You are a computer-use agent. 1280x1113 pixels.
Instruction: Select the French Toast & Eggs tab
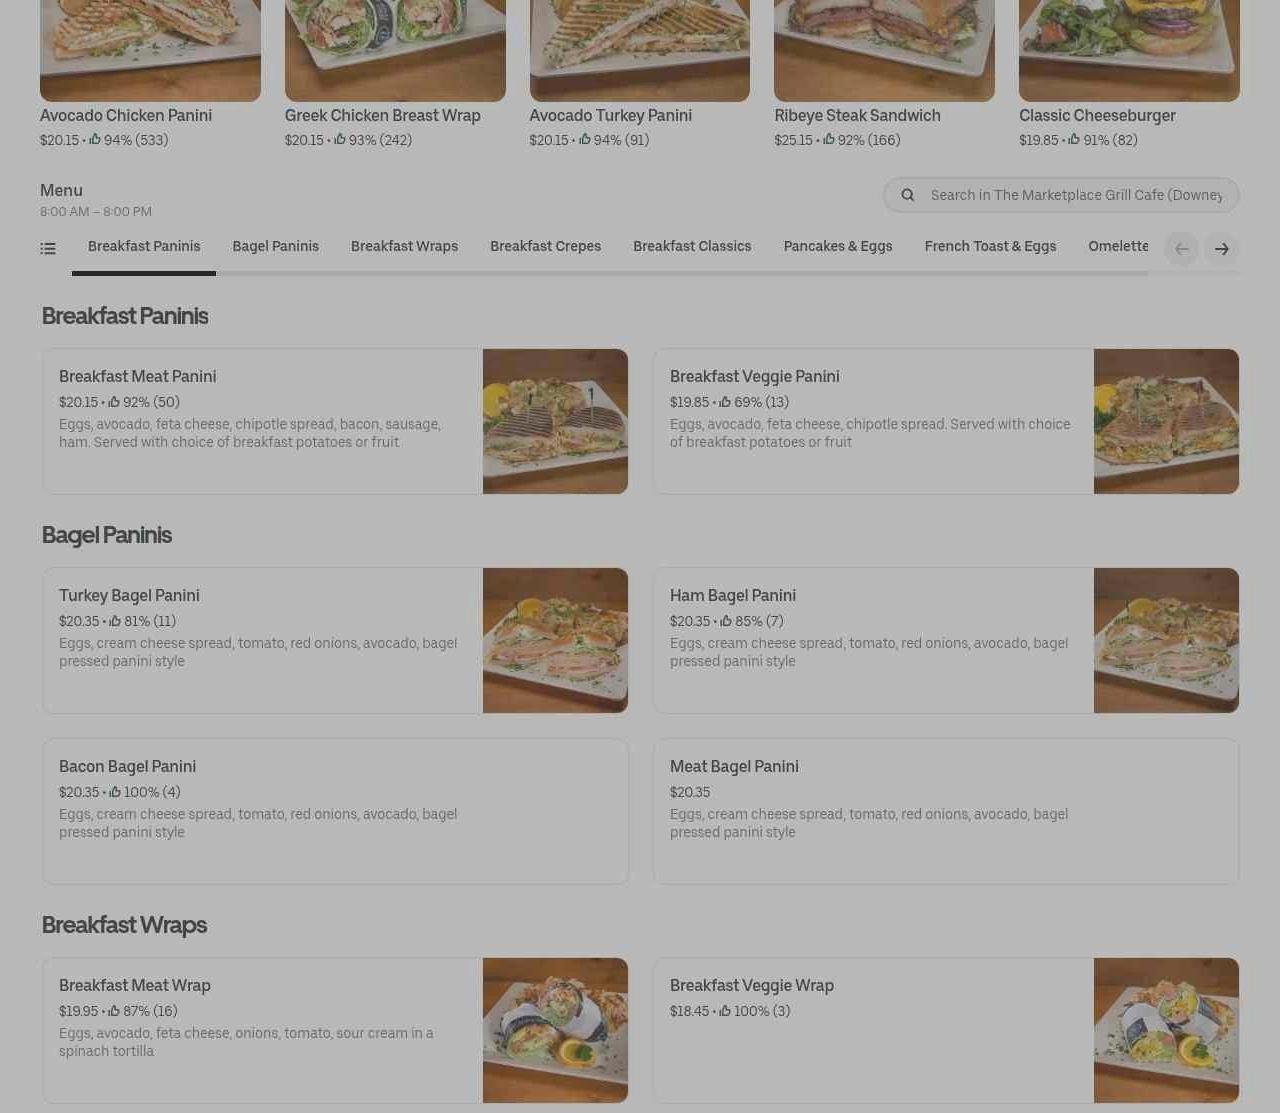click(990, 246)
